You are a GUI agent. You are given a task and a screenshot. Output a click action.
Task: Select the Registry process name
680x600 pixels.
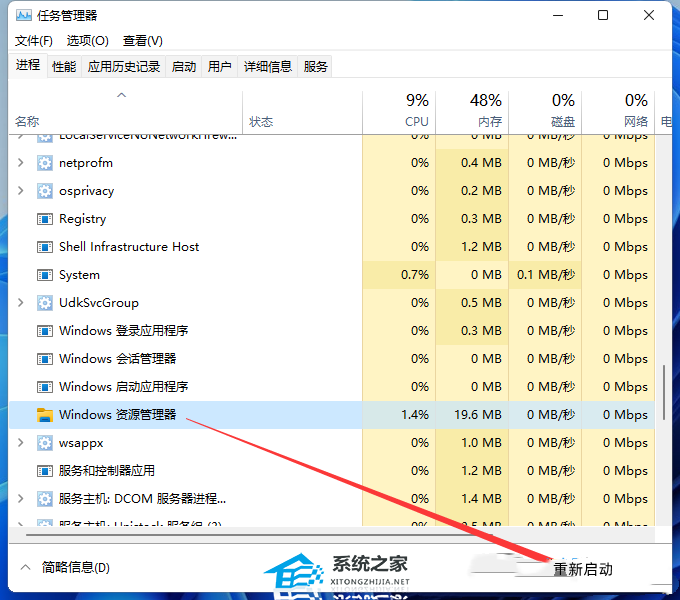coord(82,219)
